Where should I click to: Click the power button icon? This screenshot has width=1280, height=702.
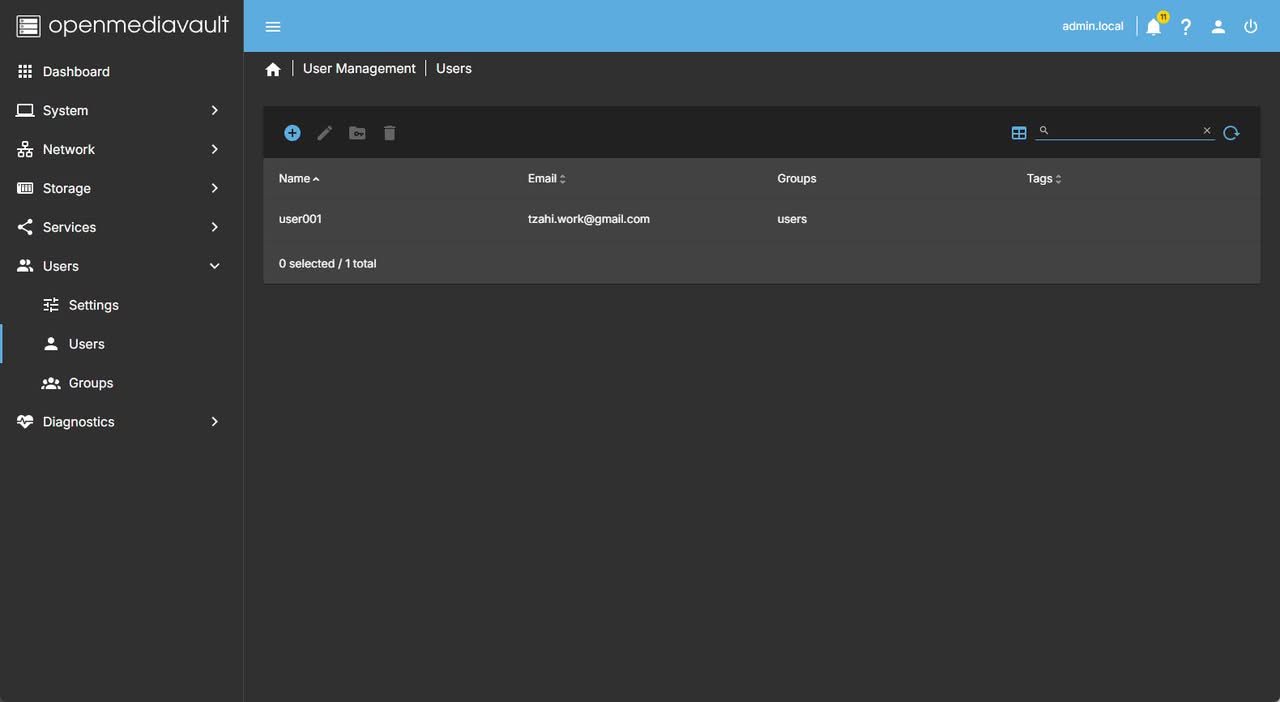[1251, 27]
